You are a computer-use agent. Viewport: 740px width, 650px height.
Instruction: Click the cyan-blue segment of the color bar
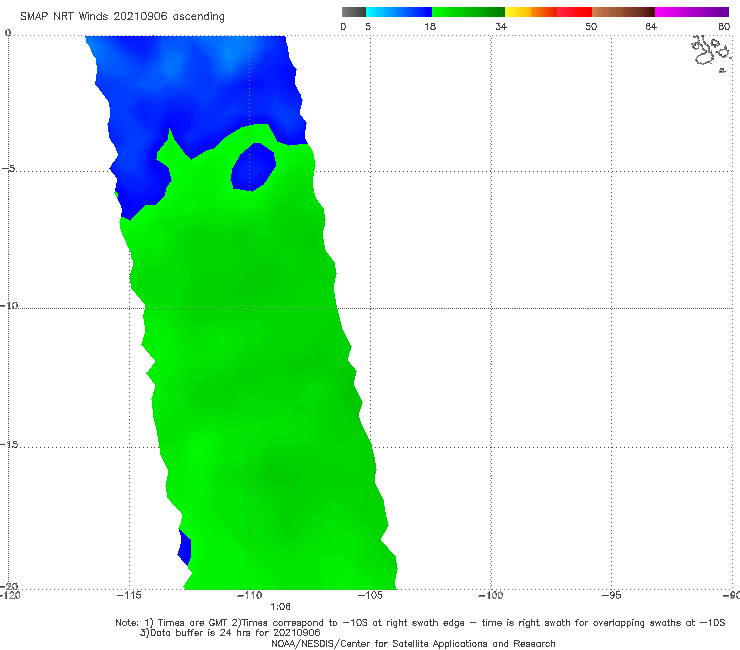pos(399,12)
